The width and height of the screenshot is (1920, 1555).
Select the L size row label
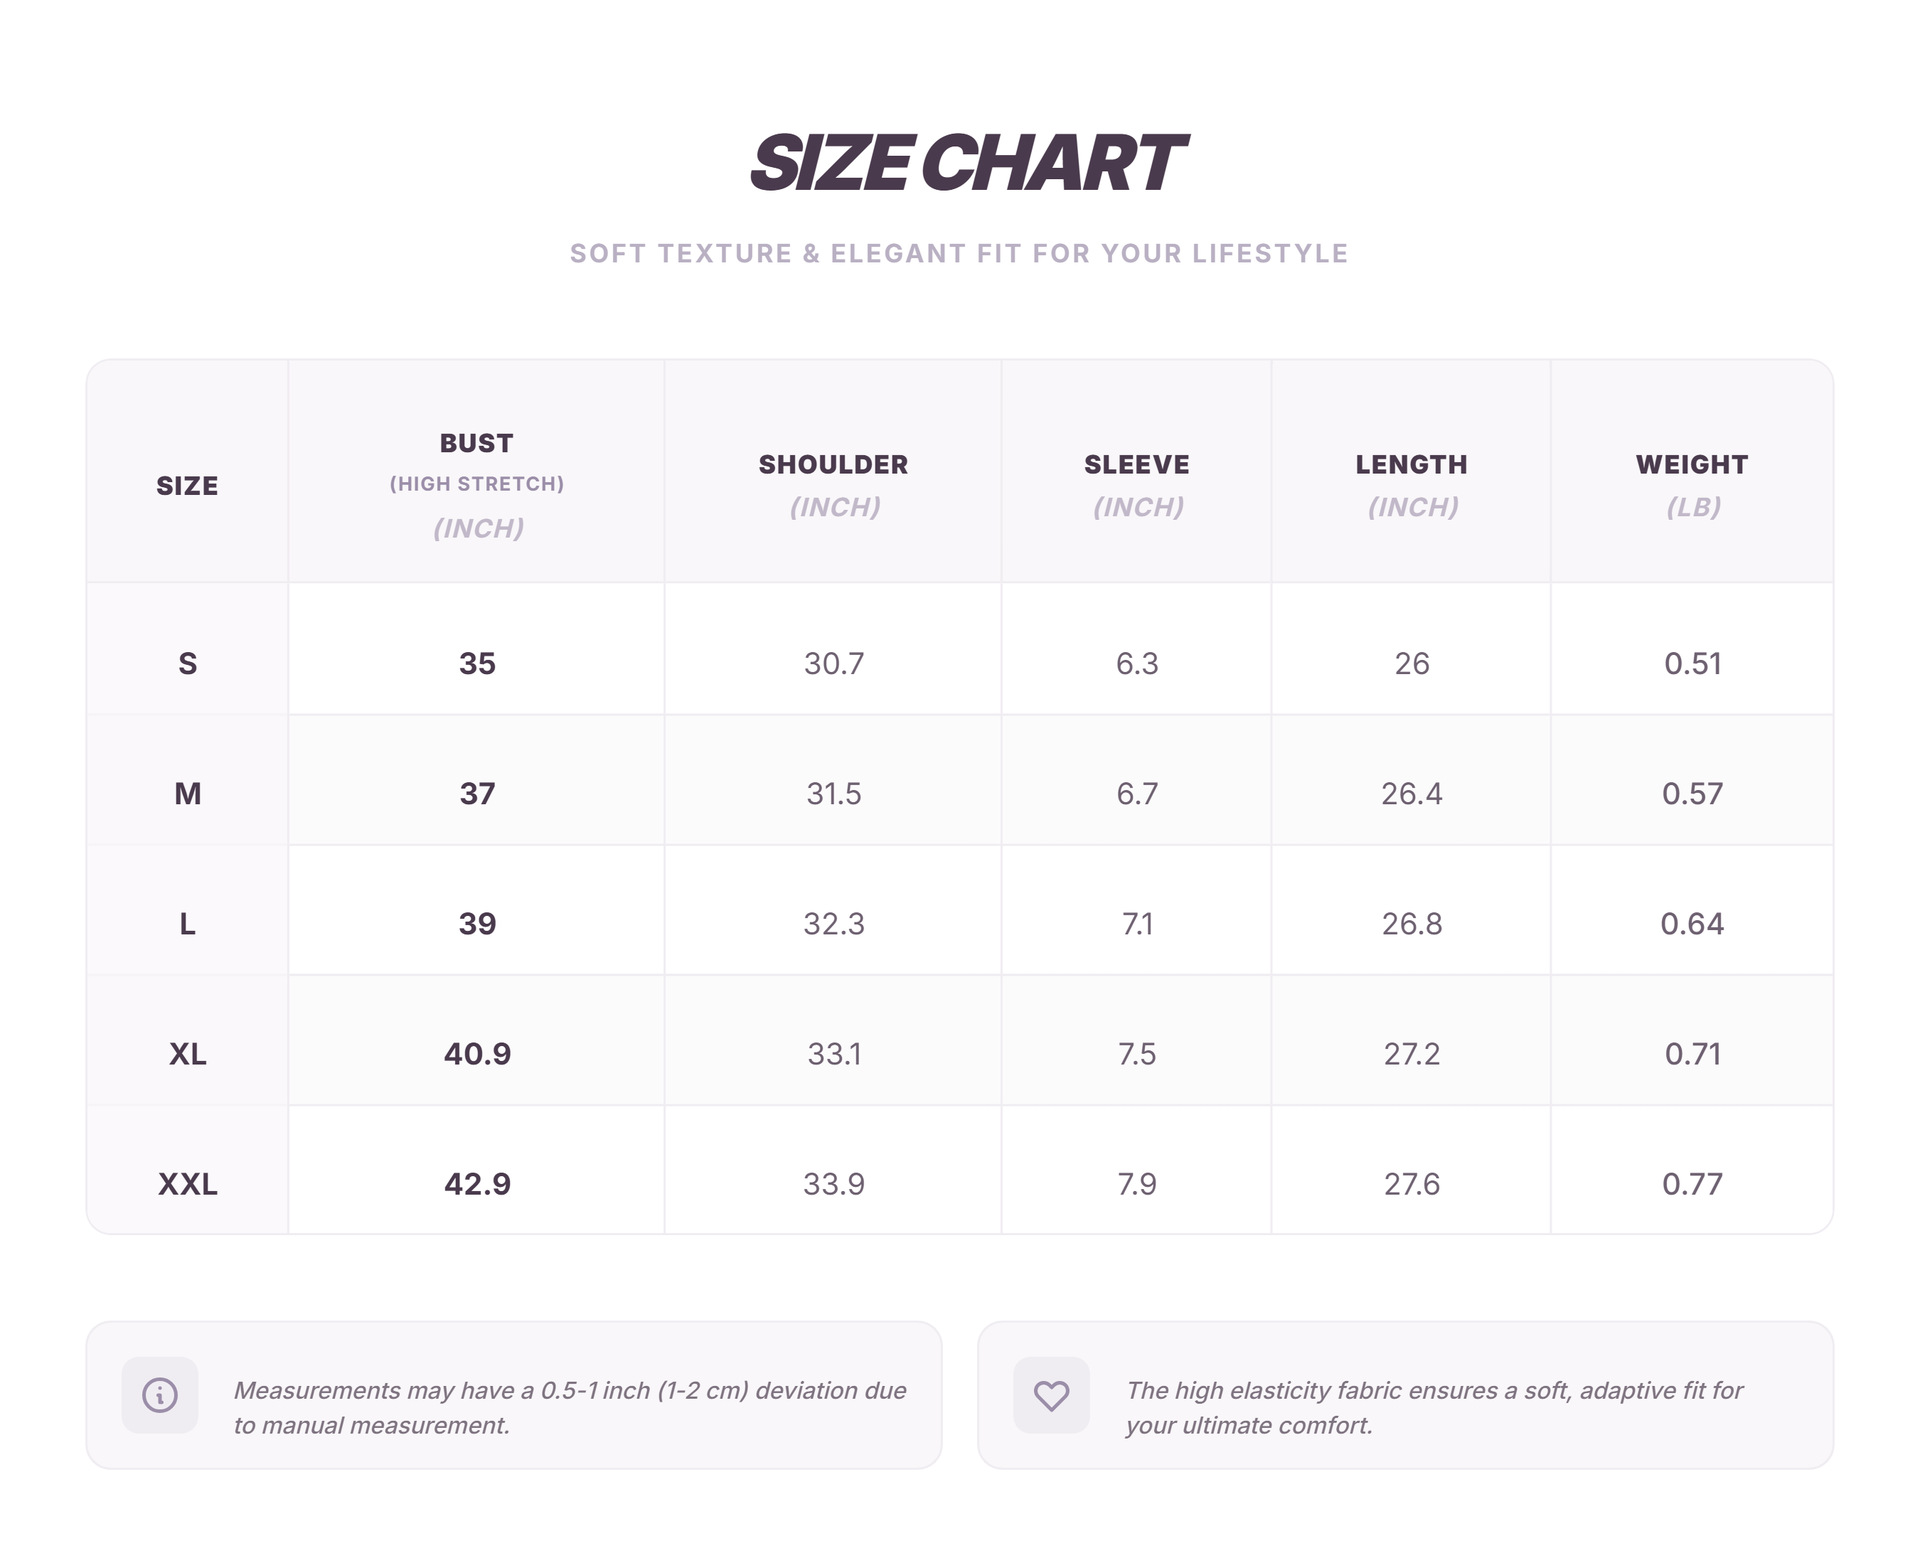point(187,924)
